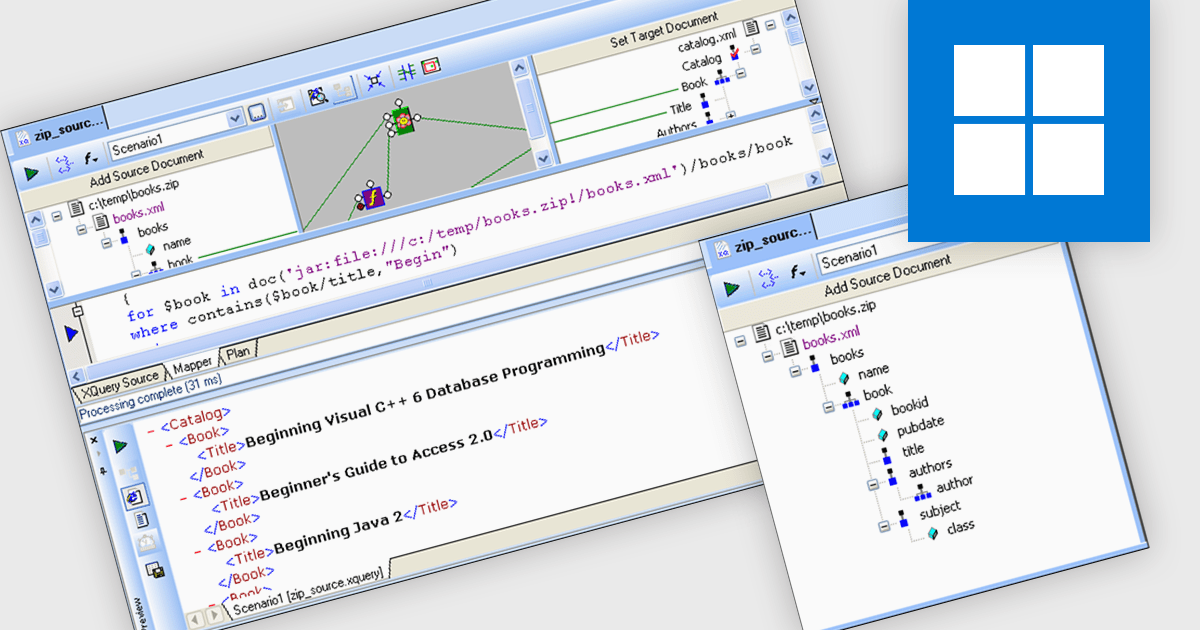Click the mapper zoom magnifier icon
1200x630 pixels.
click(317, 94)
